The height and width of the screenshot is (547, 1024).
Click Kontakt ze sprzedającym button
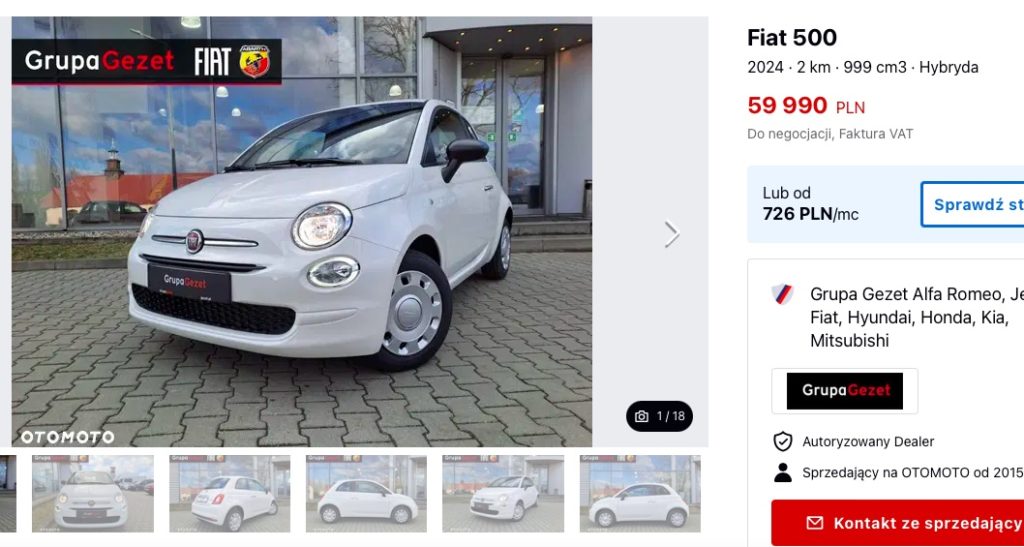(x=897, y=523)
